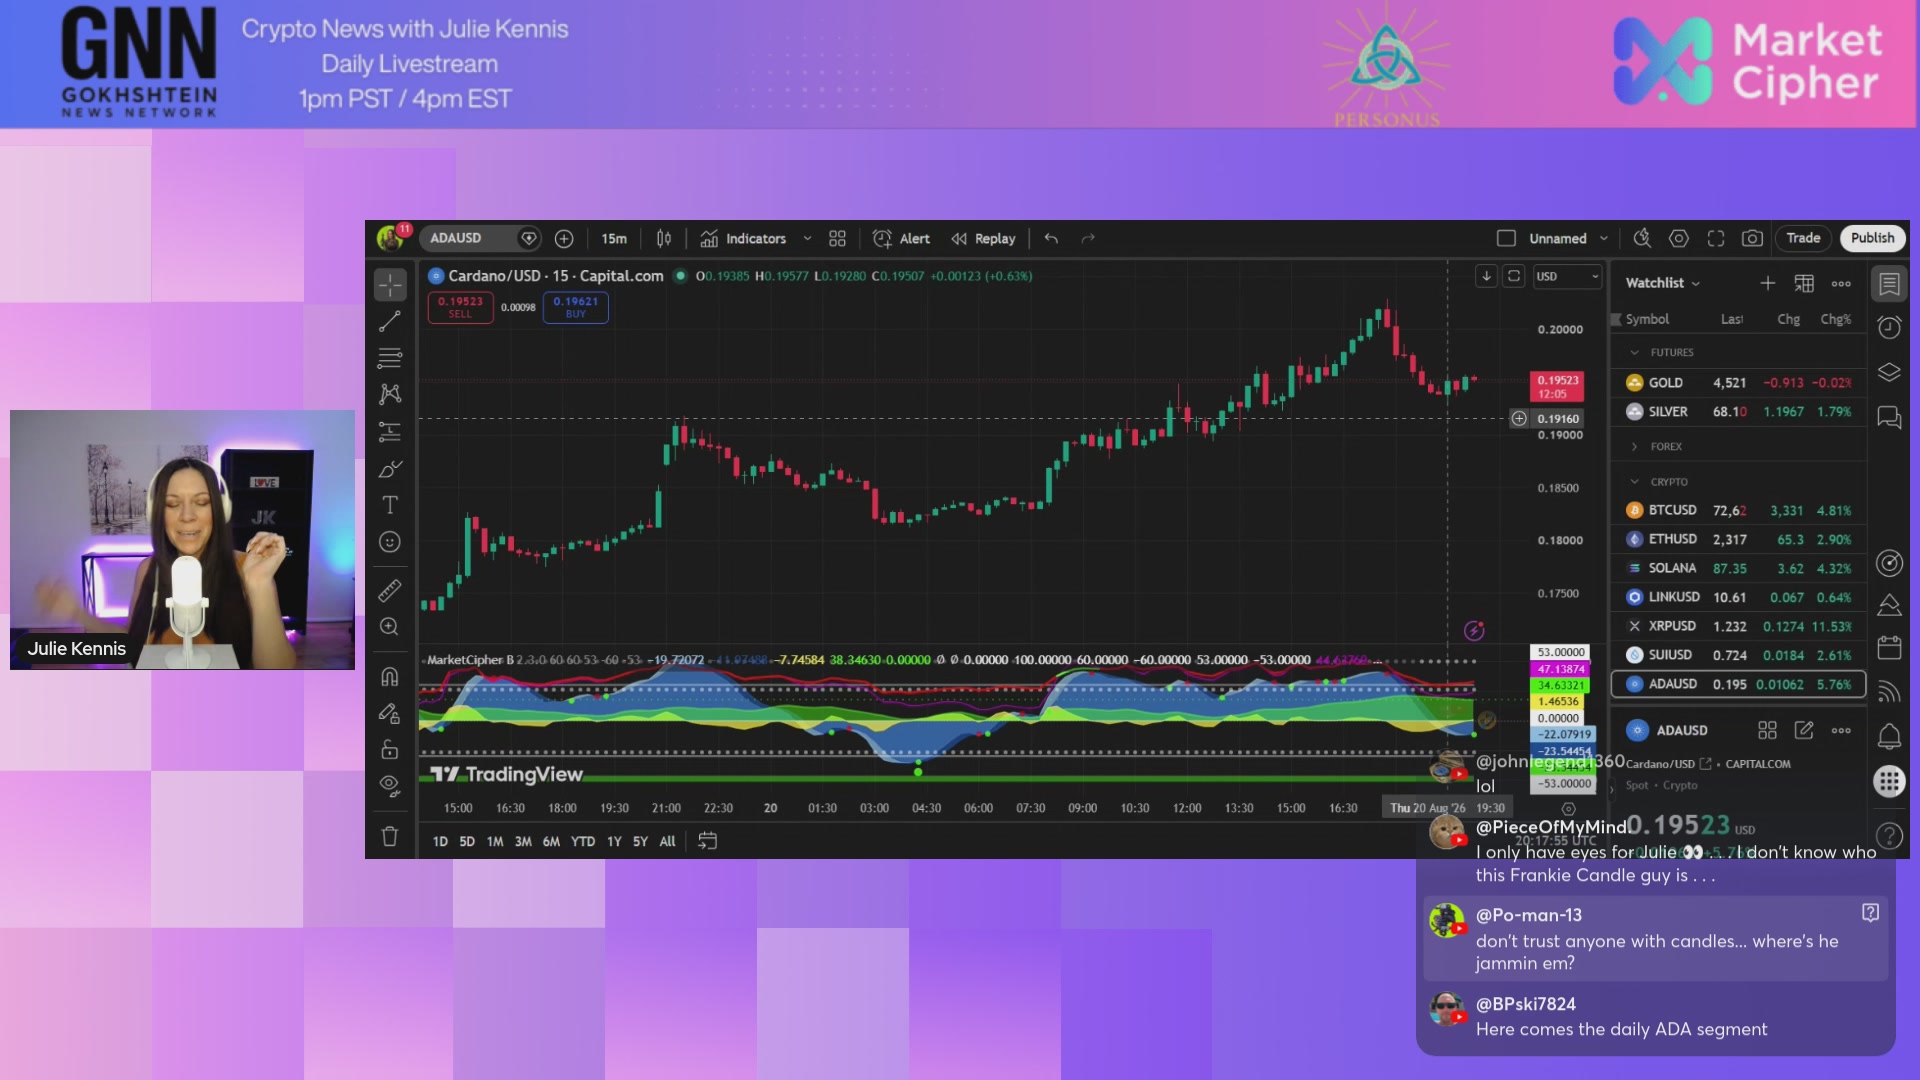Open the Fibonacci retracement tools
Viewport: 1920px width, 1080px height.
(x=390, y=358)
